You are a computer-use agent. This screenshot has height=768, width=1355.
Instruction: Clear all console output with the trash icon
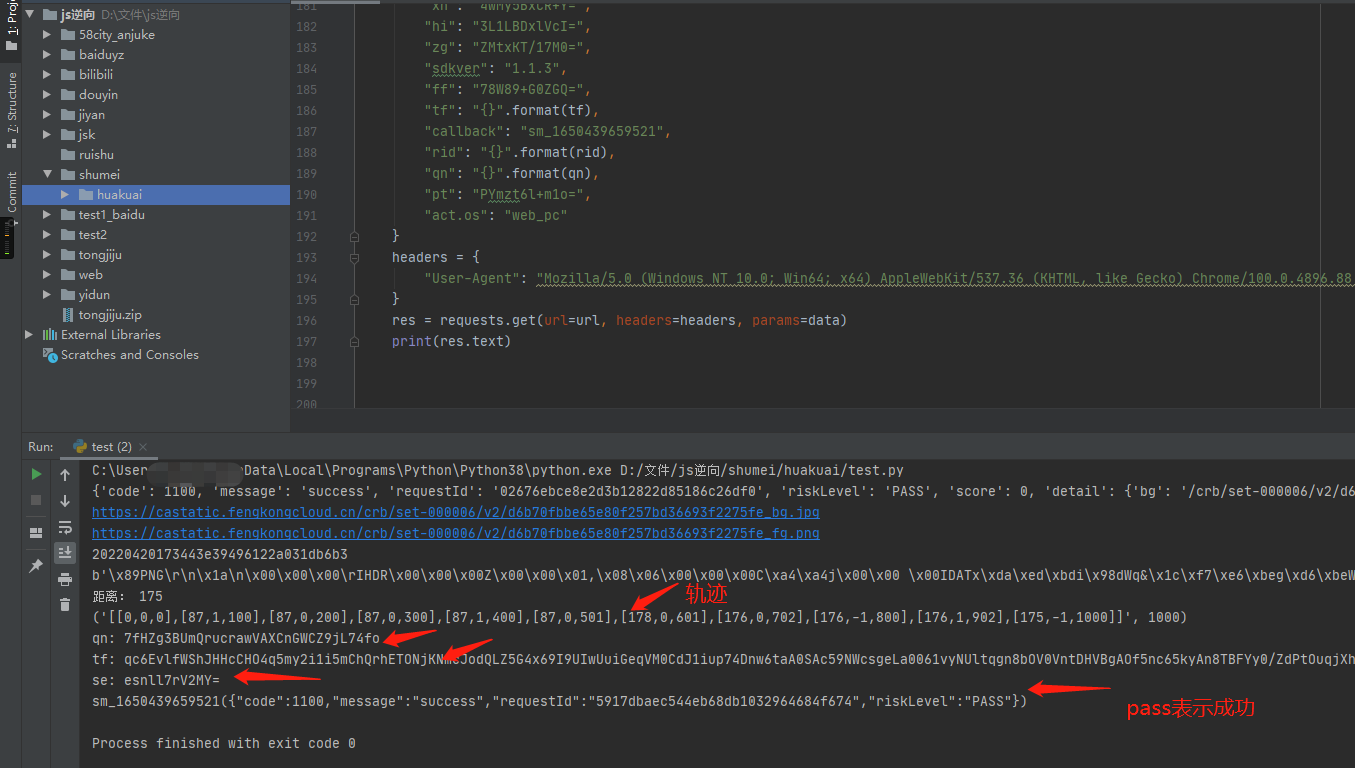pos(65,604)
